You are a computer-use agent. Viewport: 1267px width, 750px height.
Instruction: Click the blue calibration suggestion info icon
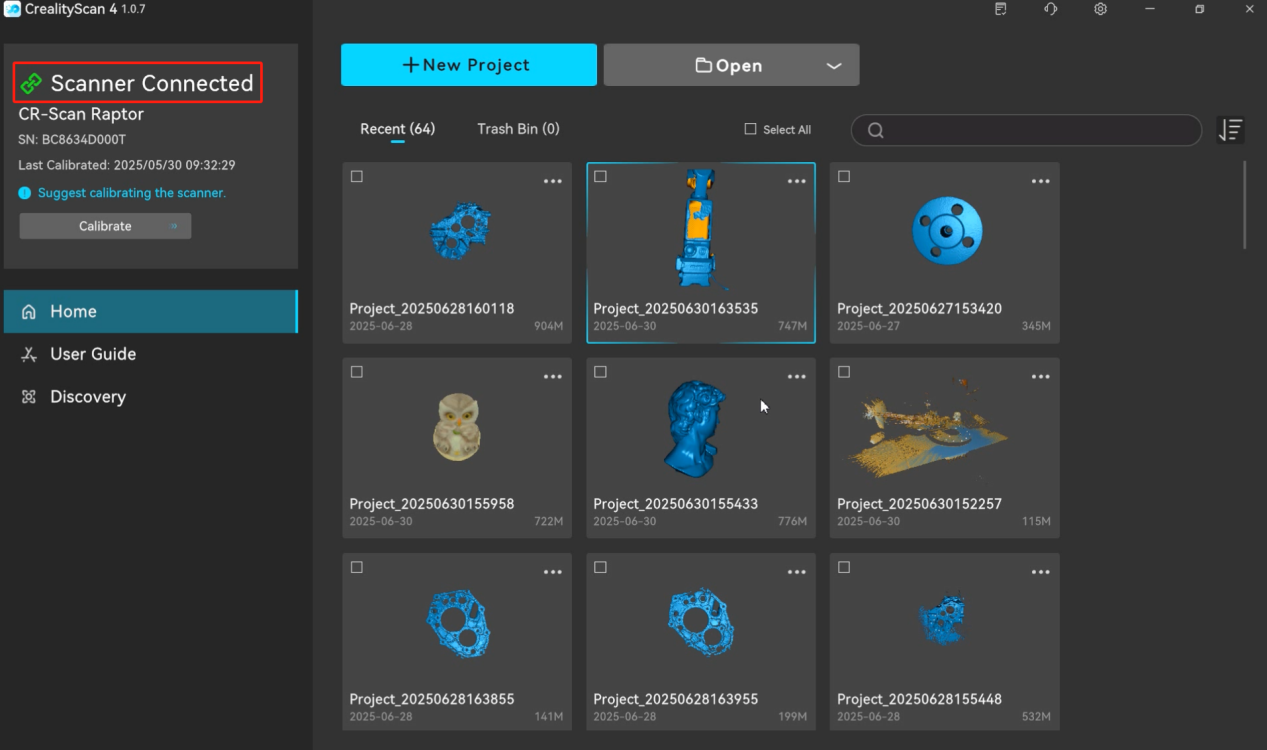coord(25,193)
